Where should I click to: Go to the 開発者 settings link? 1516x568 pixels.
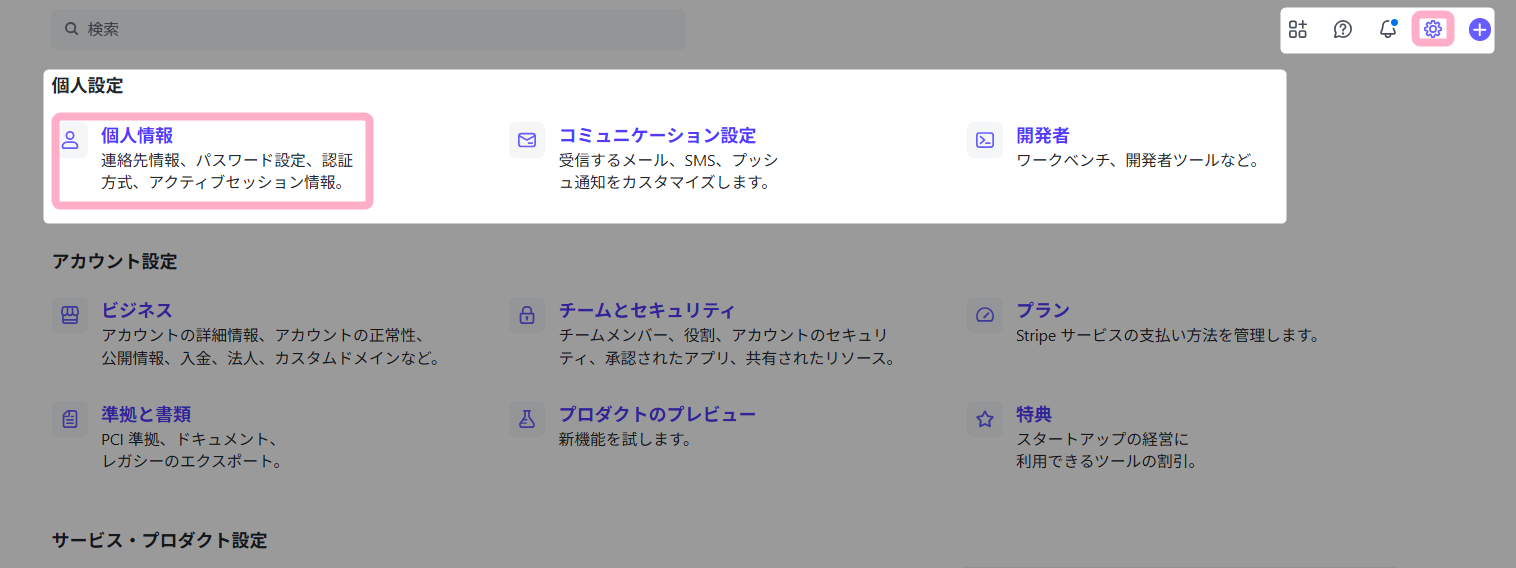point(1042,135)
